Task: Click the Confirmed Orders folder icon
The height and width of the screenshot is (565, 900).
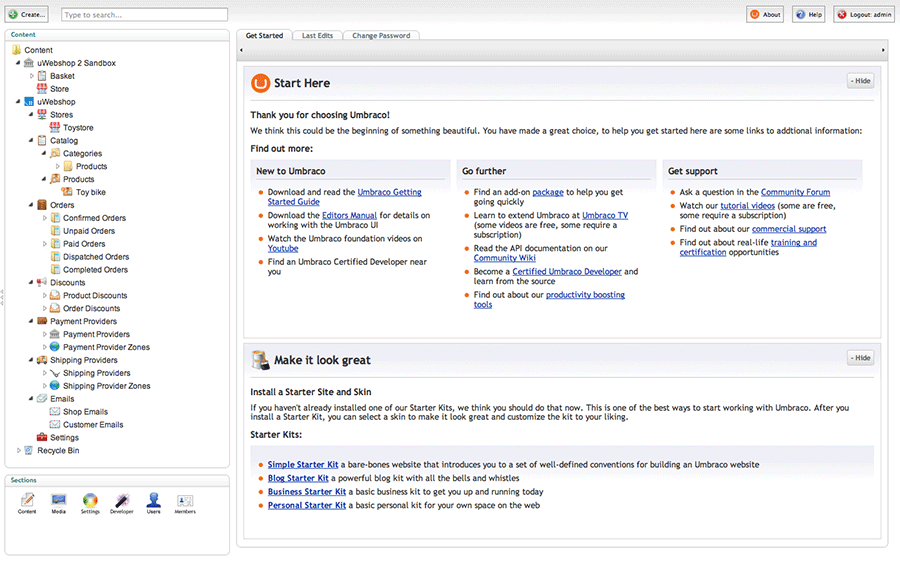Action: coord(55,218)
